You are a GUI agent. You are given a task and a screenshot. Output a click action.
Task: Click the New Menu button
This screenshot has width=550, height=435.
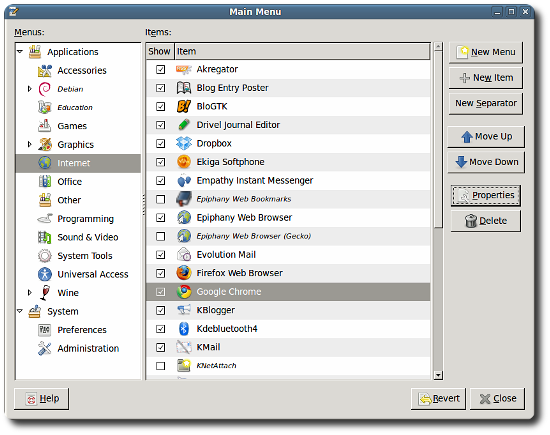coord(486,52)
